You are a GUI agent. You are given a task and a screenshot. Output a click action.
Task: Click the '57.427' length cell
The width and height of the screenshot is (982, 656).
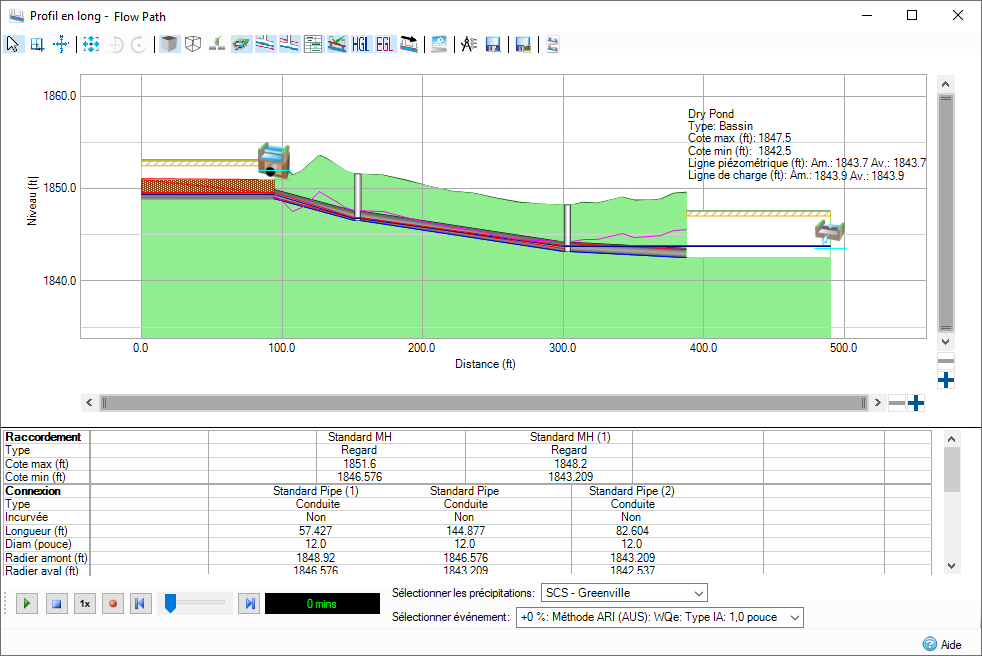[316, 531]
